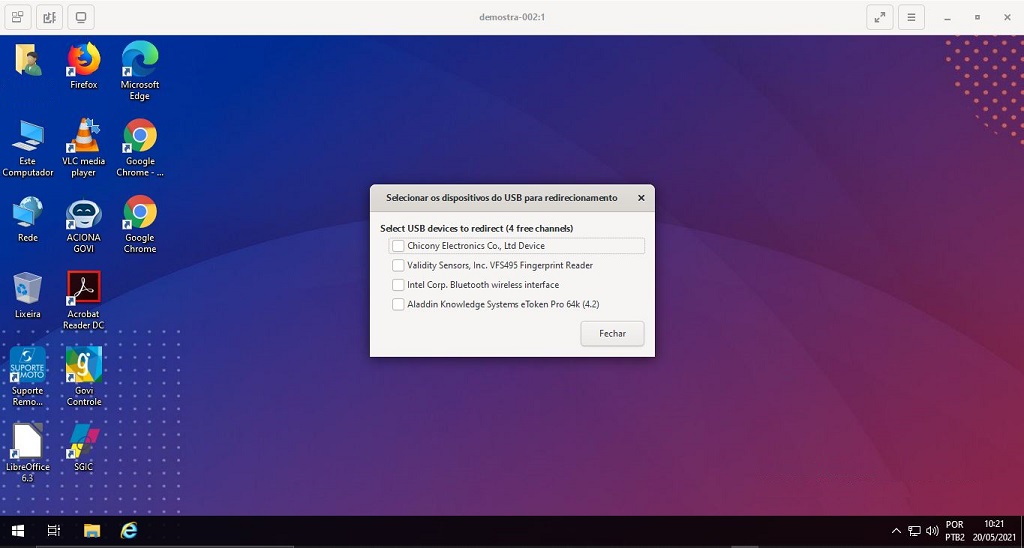Expand the hidden system tray icons chevron
The width and height of the screenshot is (1024, 548).
[x=896, y=531]
